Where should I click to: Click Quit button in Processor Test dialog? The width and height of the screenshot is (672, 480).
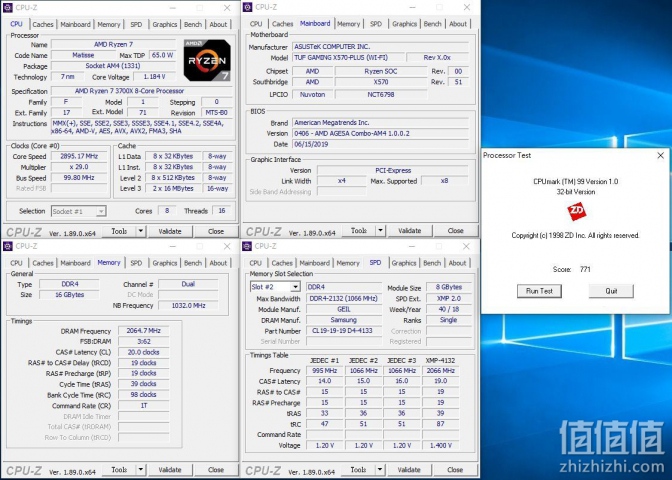pos(611,291)
